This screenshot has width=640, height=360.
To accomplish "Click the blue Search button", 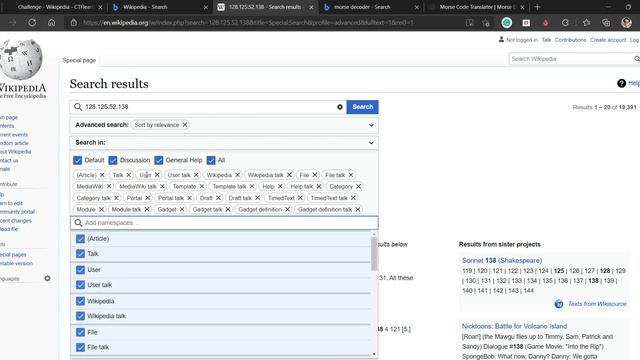I will click(362, 107).
